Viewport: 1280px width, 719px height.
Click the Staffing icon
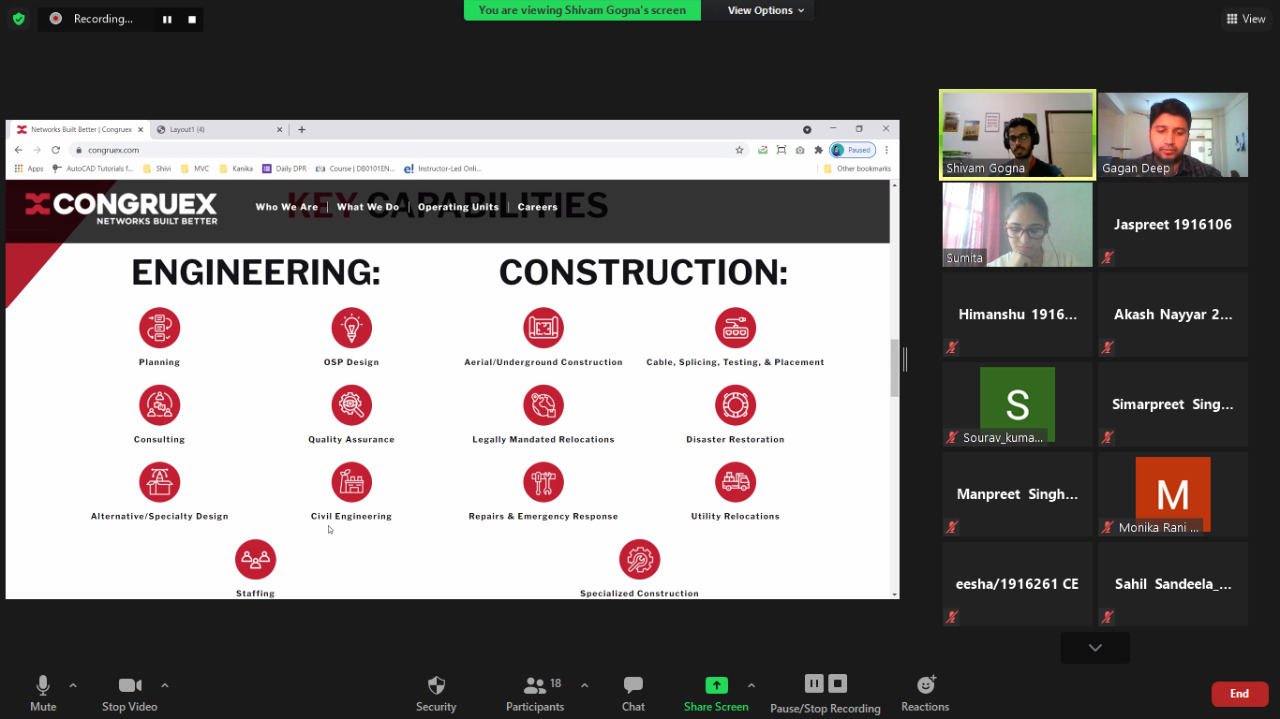tap(255, 559)
